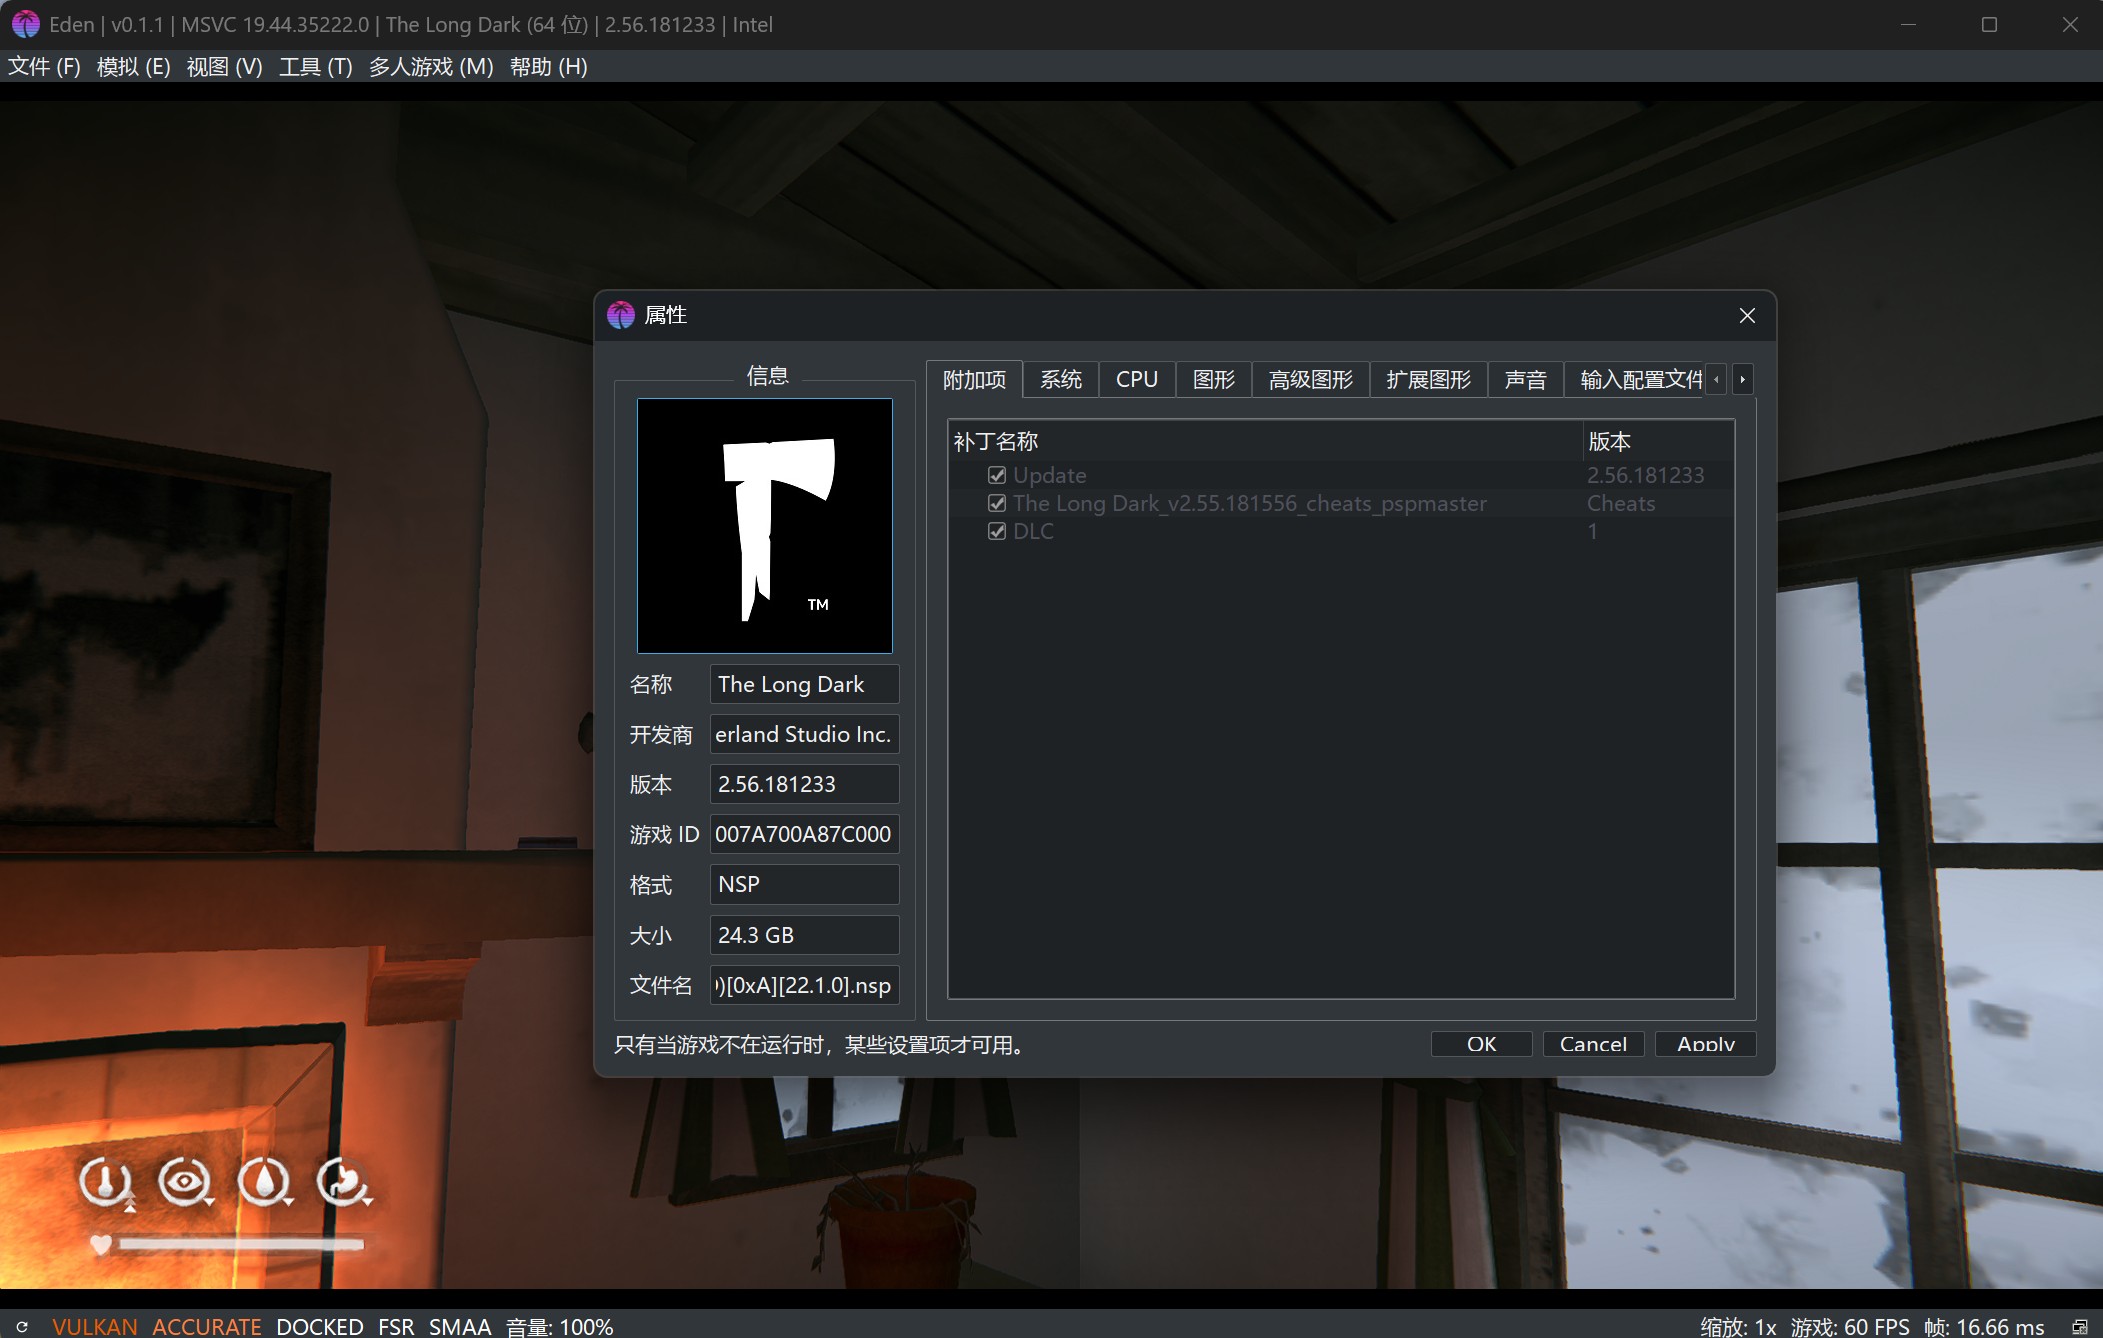
Task: Click the status bar icon at far right
Action: [x=2079, y=1327]
